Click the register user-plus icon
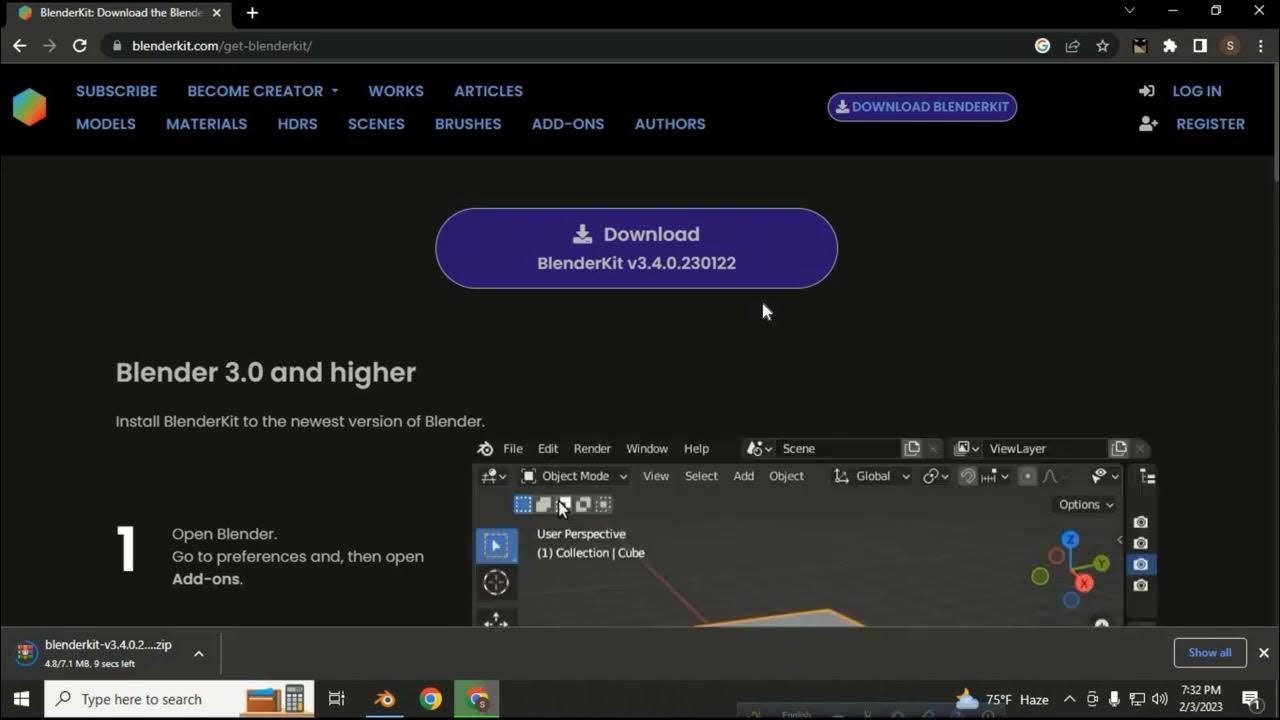The image size is (1280, 720). click(1148, 124)
